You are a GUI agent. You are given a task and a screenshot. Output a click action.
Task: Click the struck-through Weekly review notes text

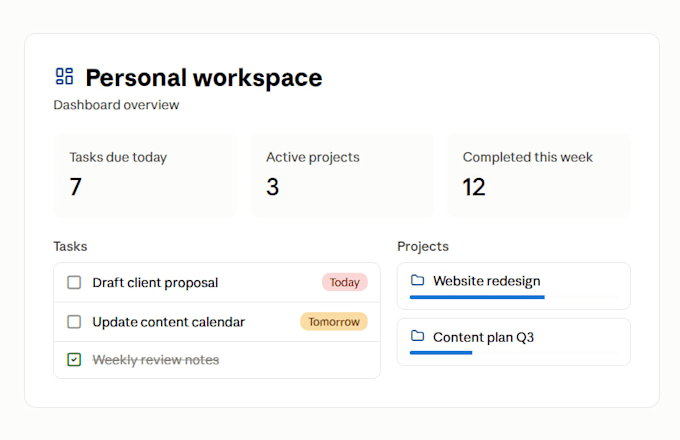pyautogui.click(x=156, y=360)
